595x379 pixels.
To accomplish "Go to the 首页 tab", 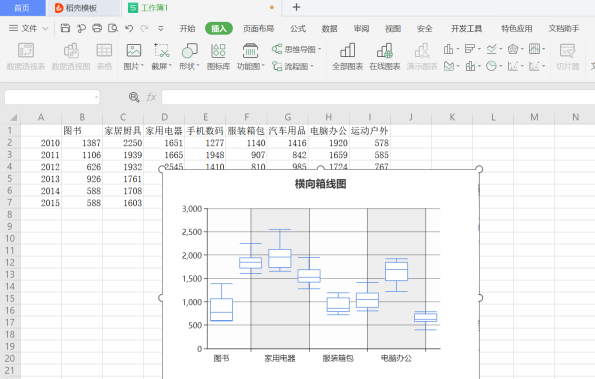I will [22, 8].
